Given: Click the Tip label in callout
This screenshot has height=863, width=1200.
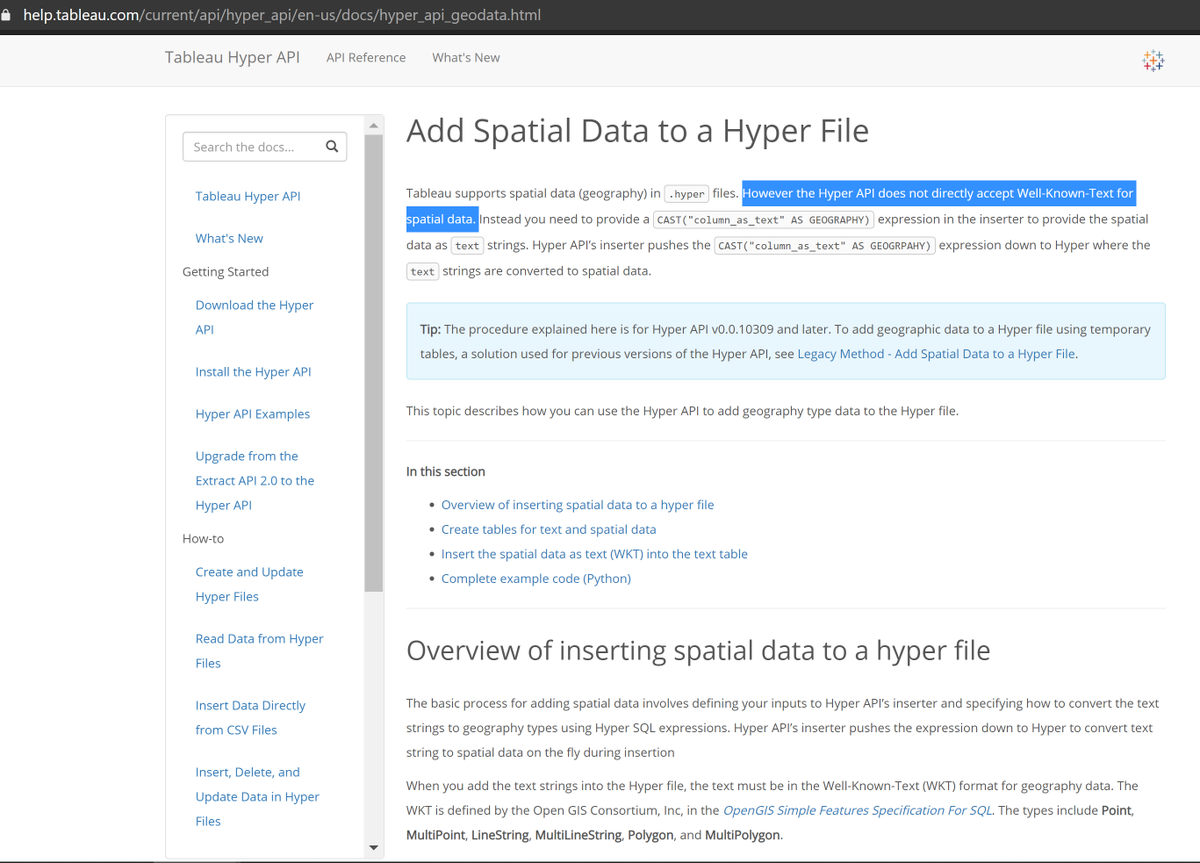Looking at the screenshot, I should [x=430, y=329].
